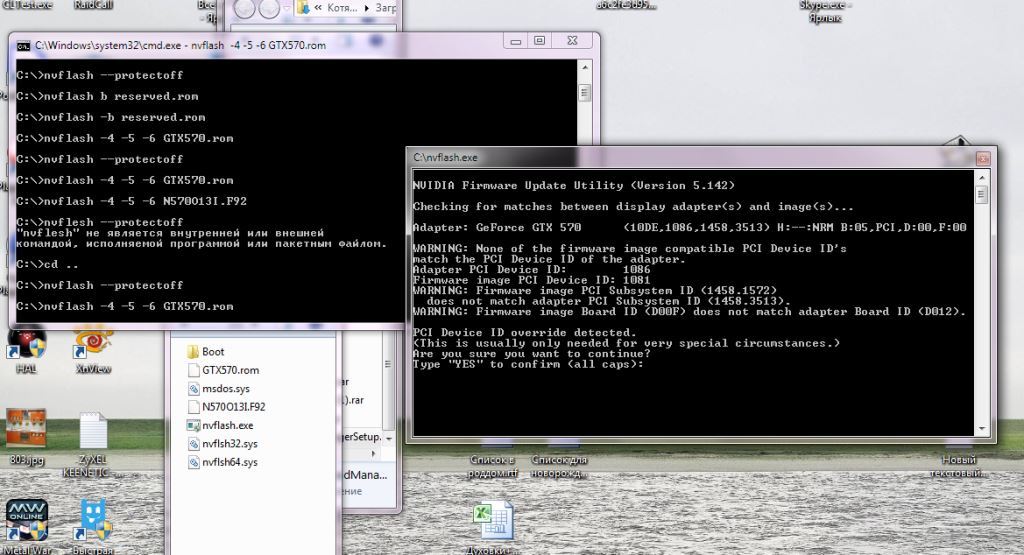Image resolution: width=1024 pixels, height=555 pixels.
Task: Open the 803.jpg desktop image
Action: pyautogui.click(x=26, y=436)
